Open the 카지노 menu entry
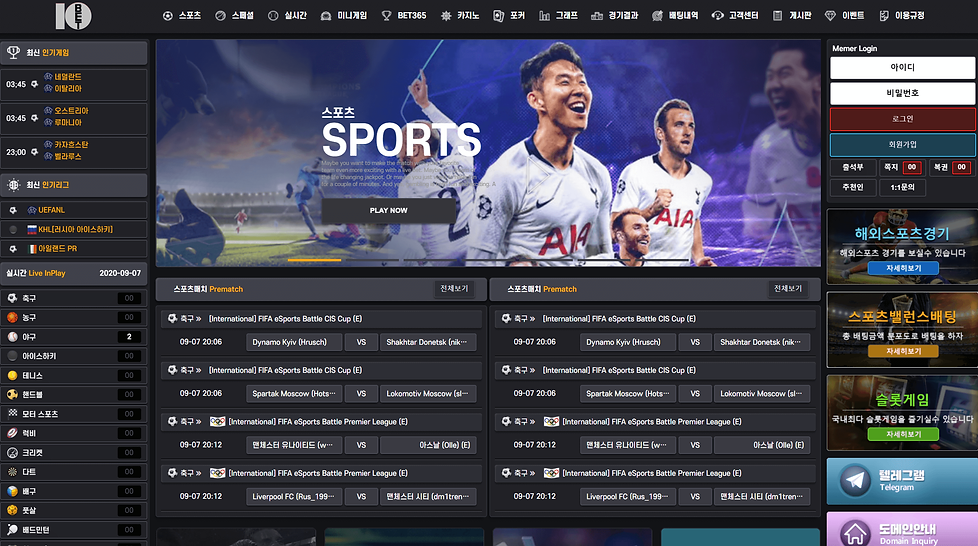Image resolution: width=978 pixels, height=546 pixels. (x=460, y=16)
